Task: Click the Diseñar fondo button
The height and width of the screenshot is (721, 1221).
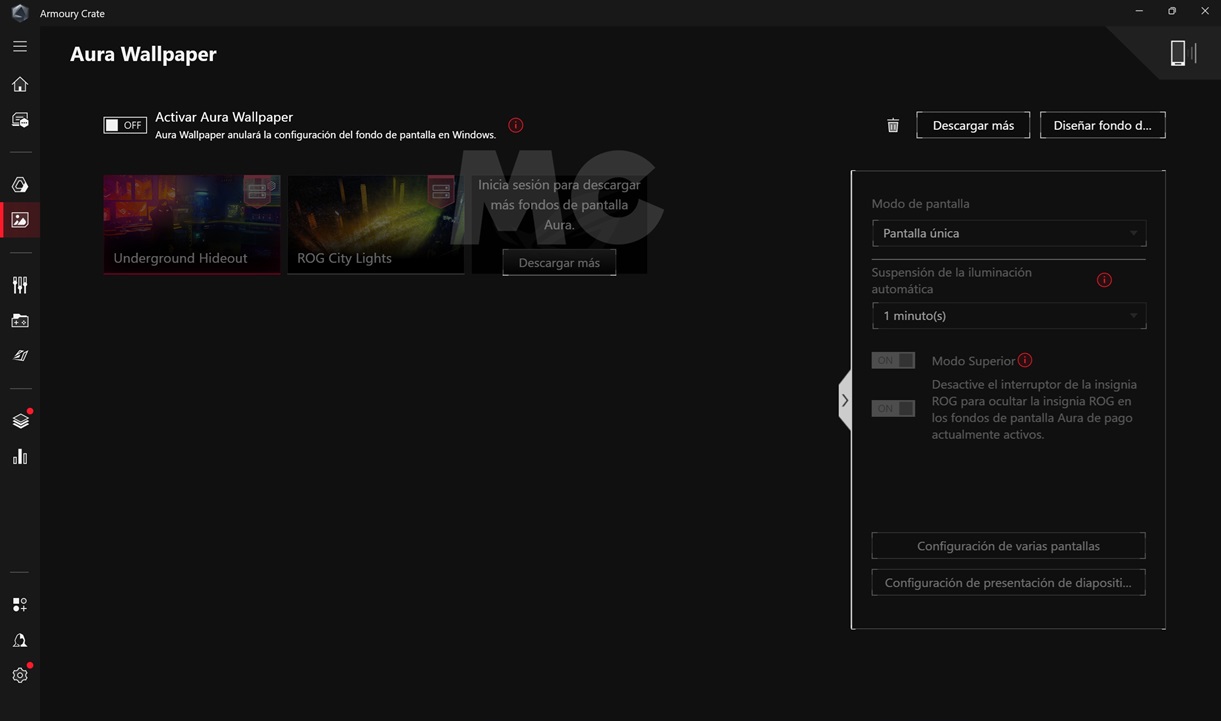Action: [1102, 125]
